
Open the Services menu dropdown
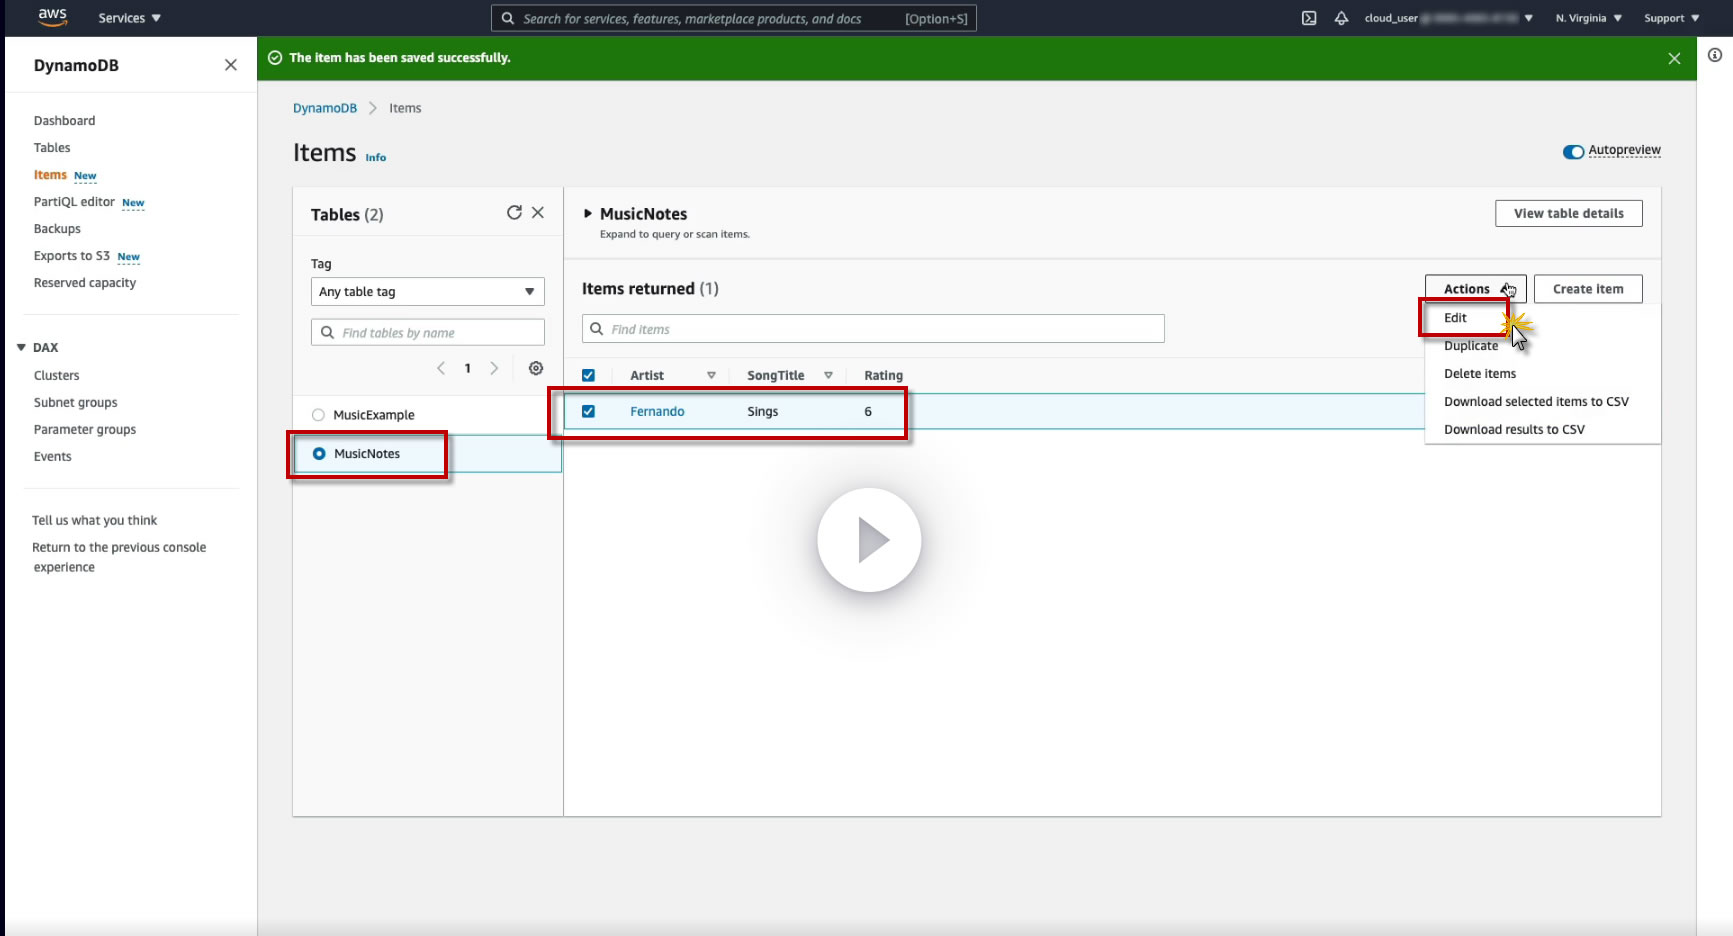(129, 18)
